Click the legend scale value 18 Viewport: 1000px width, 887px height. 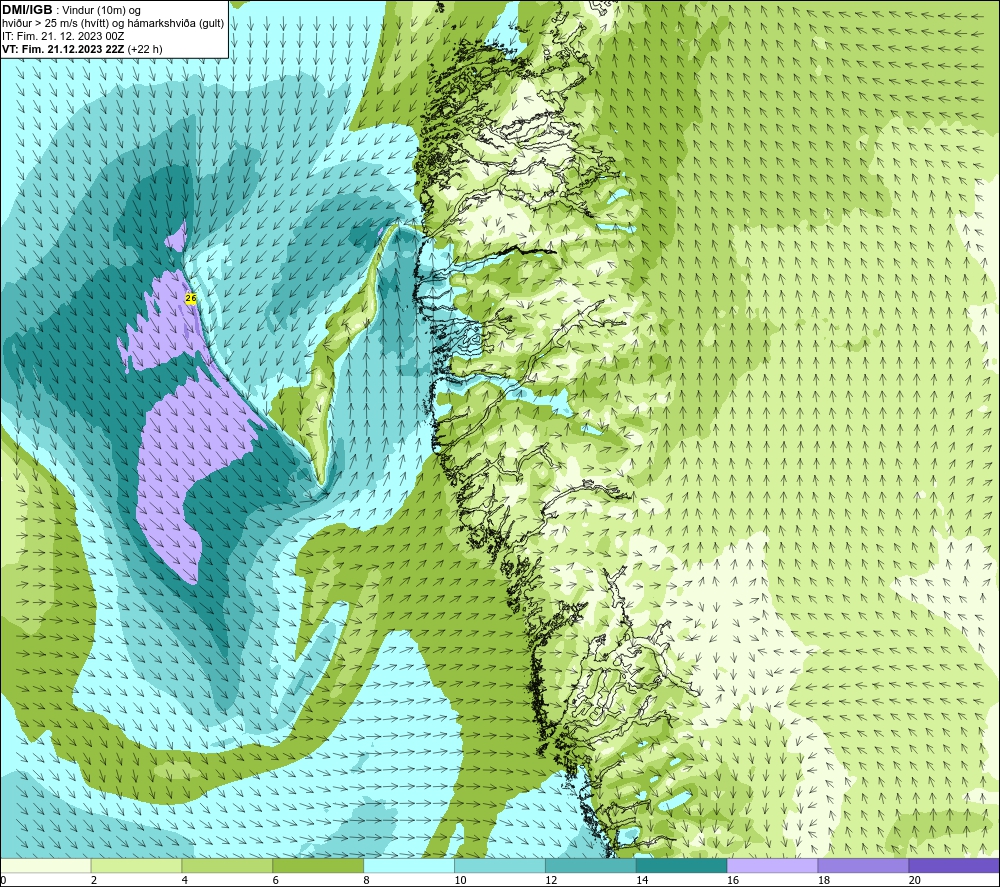click(x=824, y=881)
